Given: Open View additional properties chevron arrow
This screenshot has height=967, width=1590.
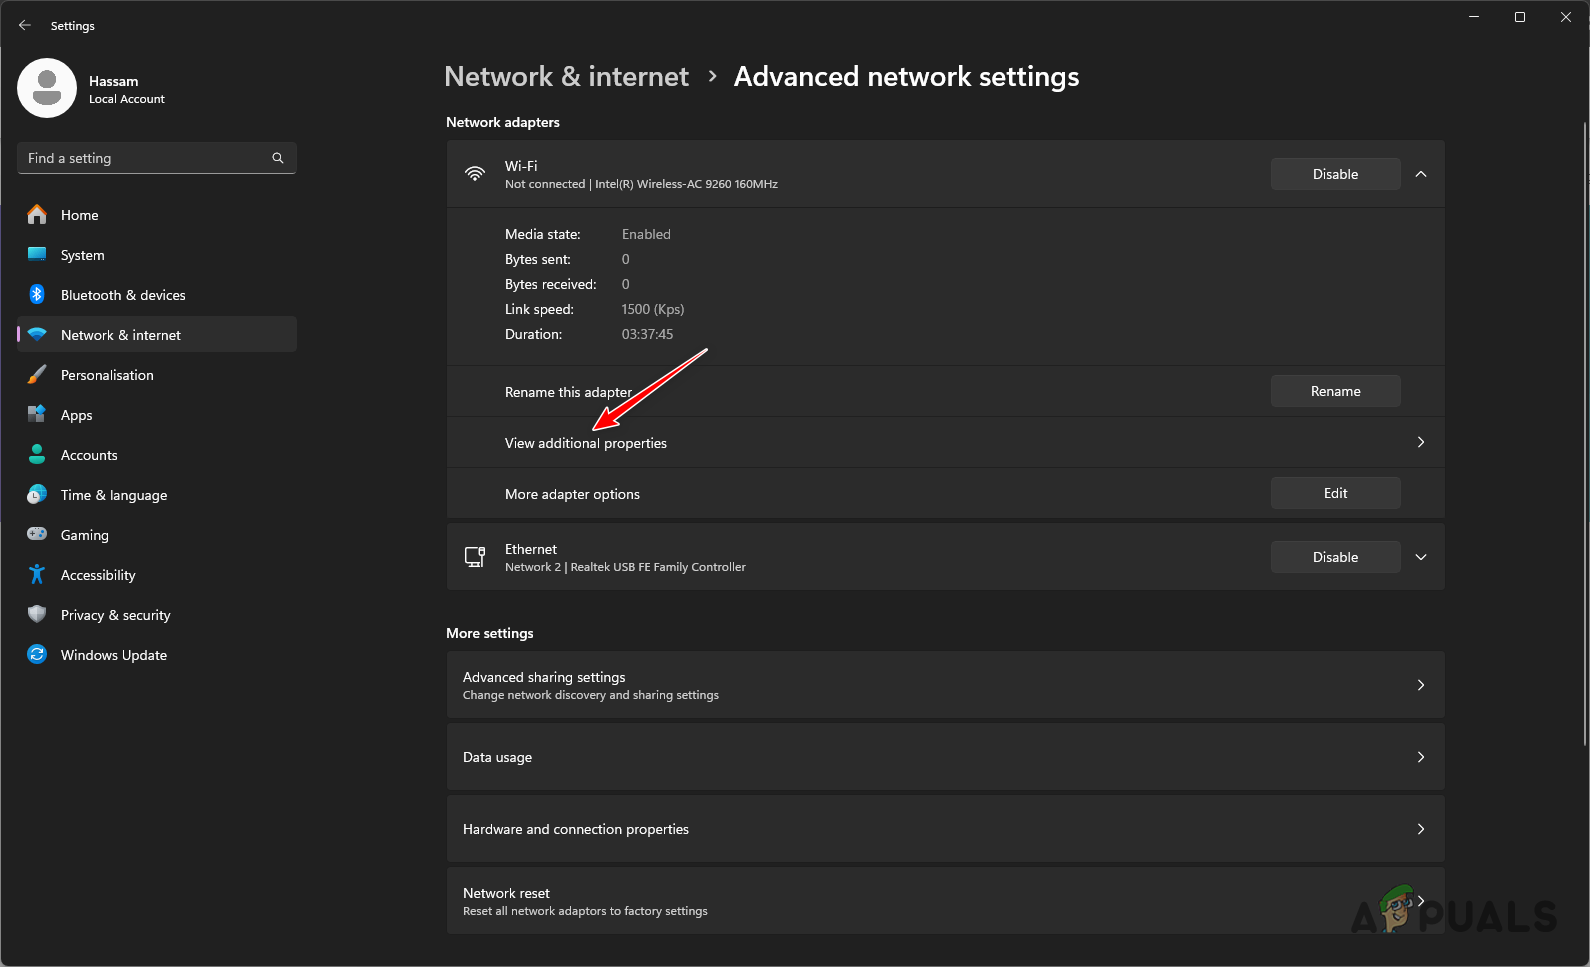Looking at the screenshot, I should click(x=1421, y=442).
